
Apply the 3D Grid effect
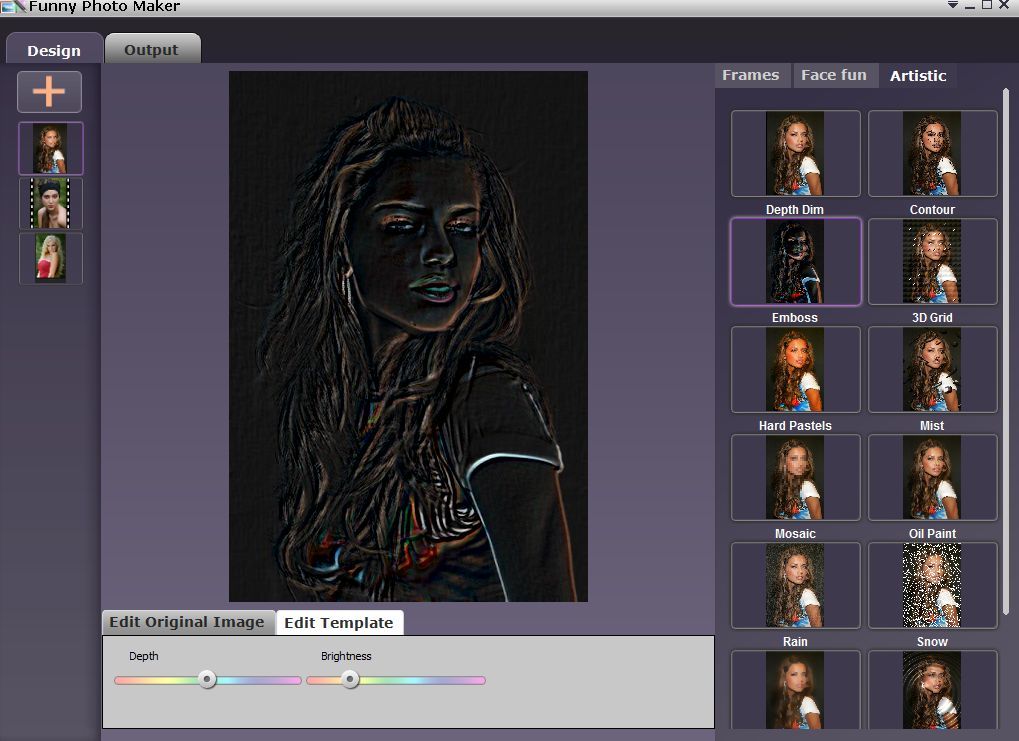tap(933, 261)
